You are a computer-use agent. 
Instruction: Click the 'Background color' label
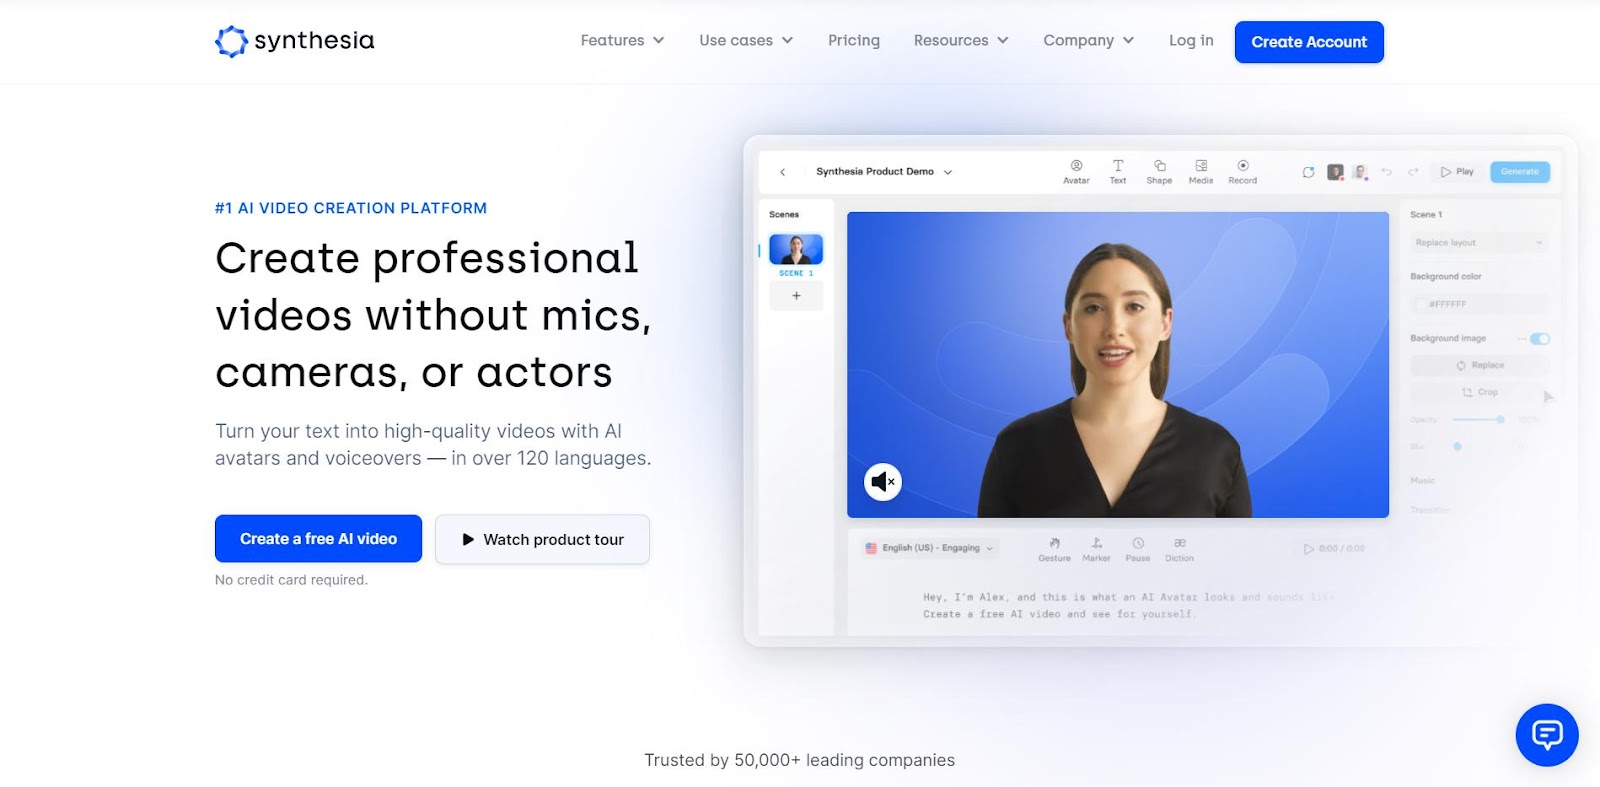[1446, 277]
